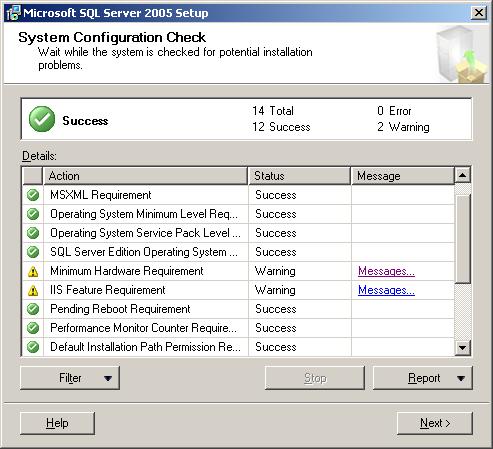Viewport: 493px width, 449px height.
Task: Open Messages link for IIS Feature Requirement
Action: click(x=386, y=290)
